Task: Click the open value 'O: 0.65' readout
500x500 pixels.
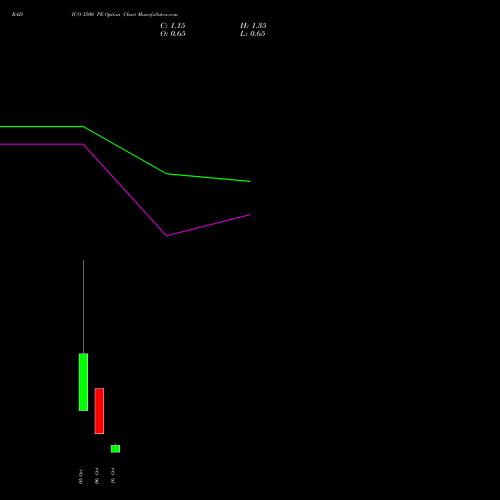Action: coord(173,34)
